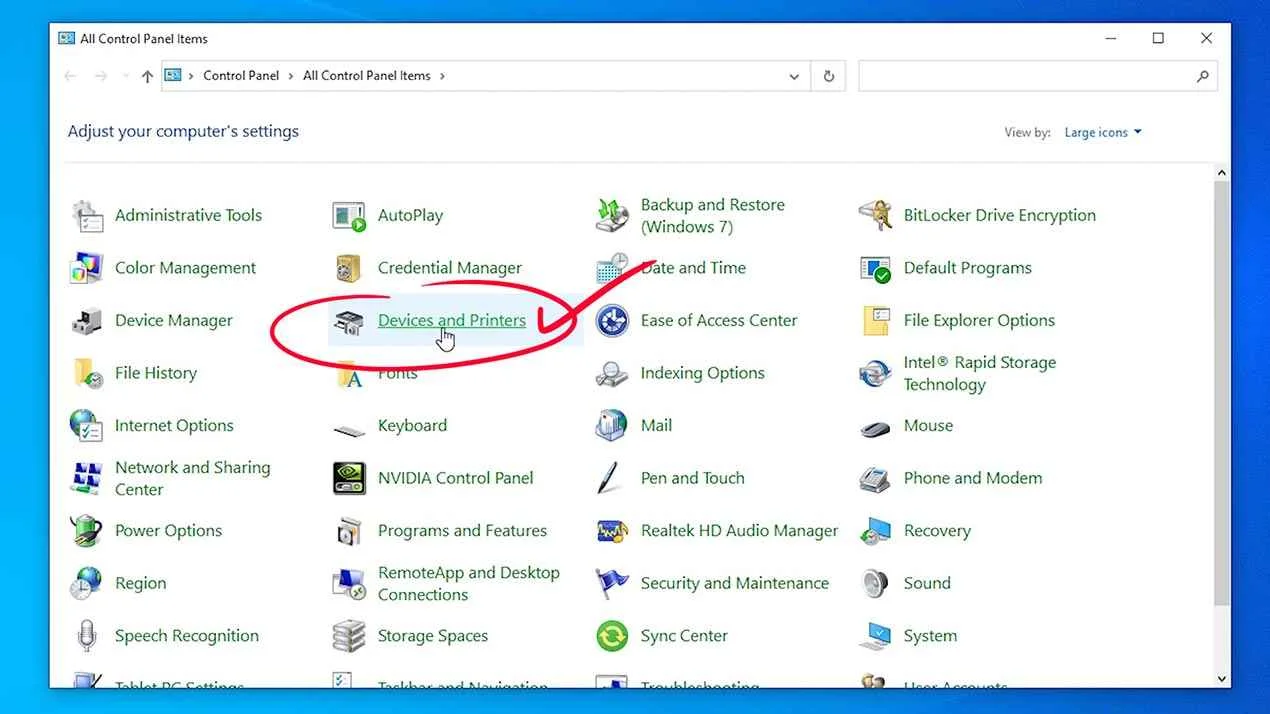Open the Date and Time link
This screenshot has height=714, width=1270.
tap(693, 268)
